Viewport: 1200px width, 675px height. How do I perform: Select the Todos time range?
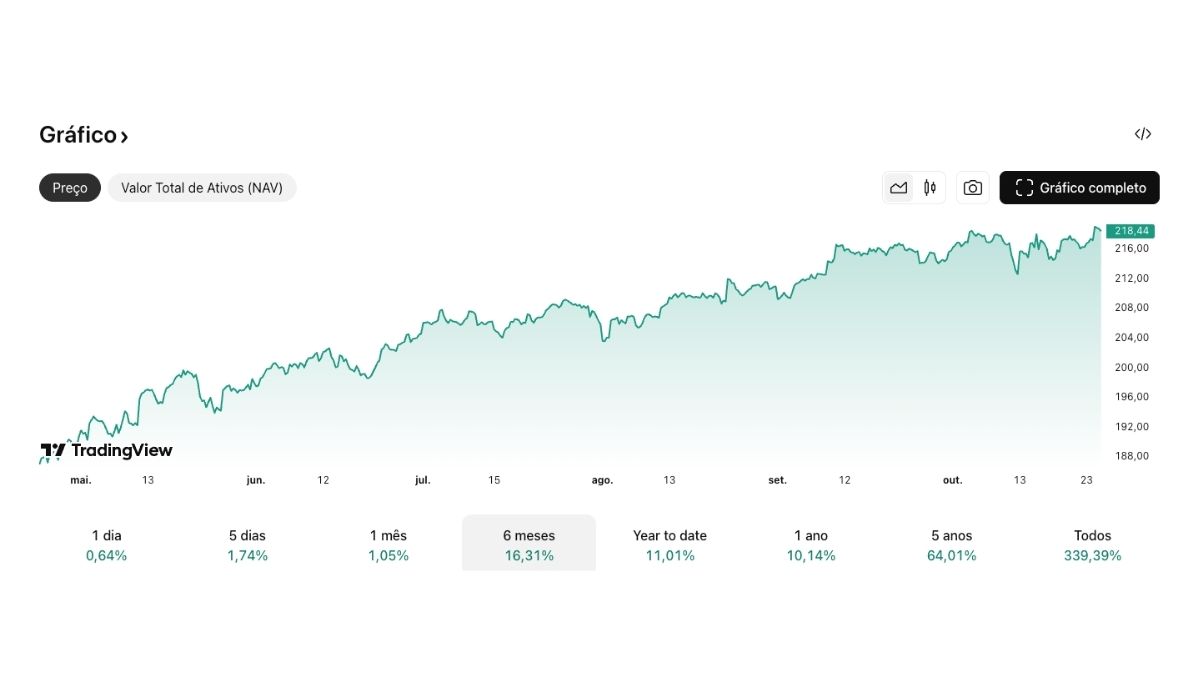pyautogui.click(x=1092, y=542)
